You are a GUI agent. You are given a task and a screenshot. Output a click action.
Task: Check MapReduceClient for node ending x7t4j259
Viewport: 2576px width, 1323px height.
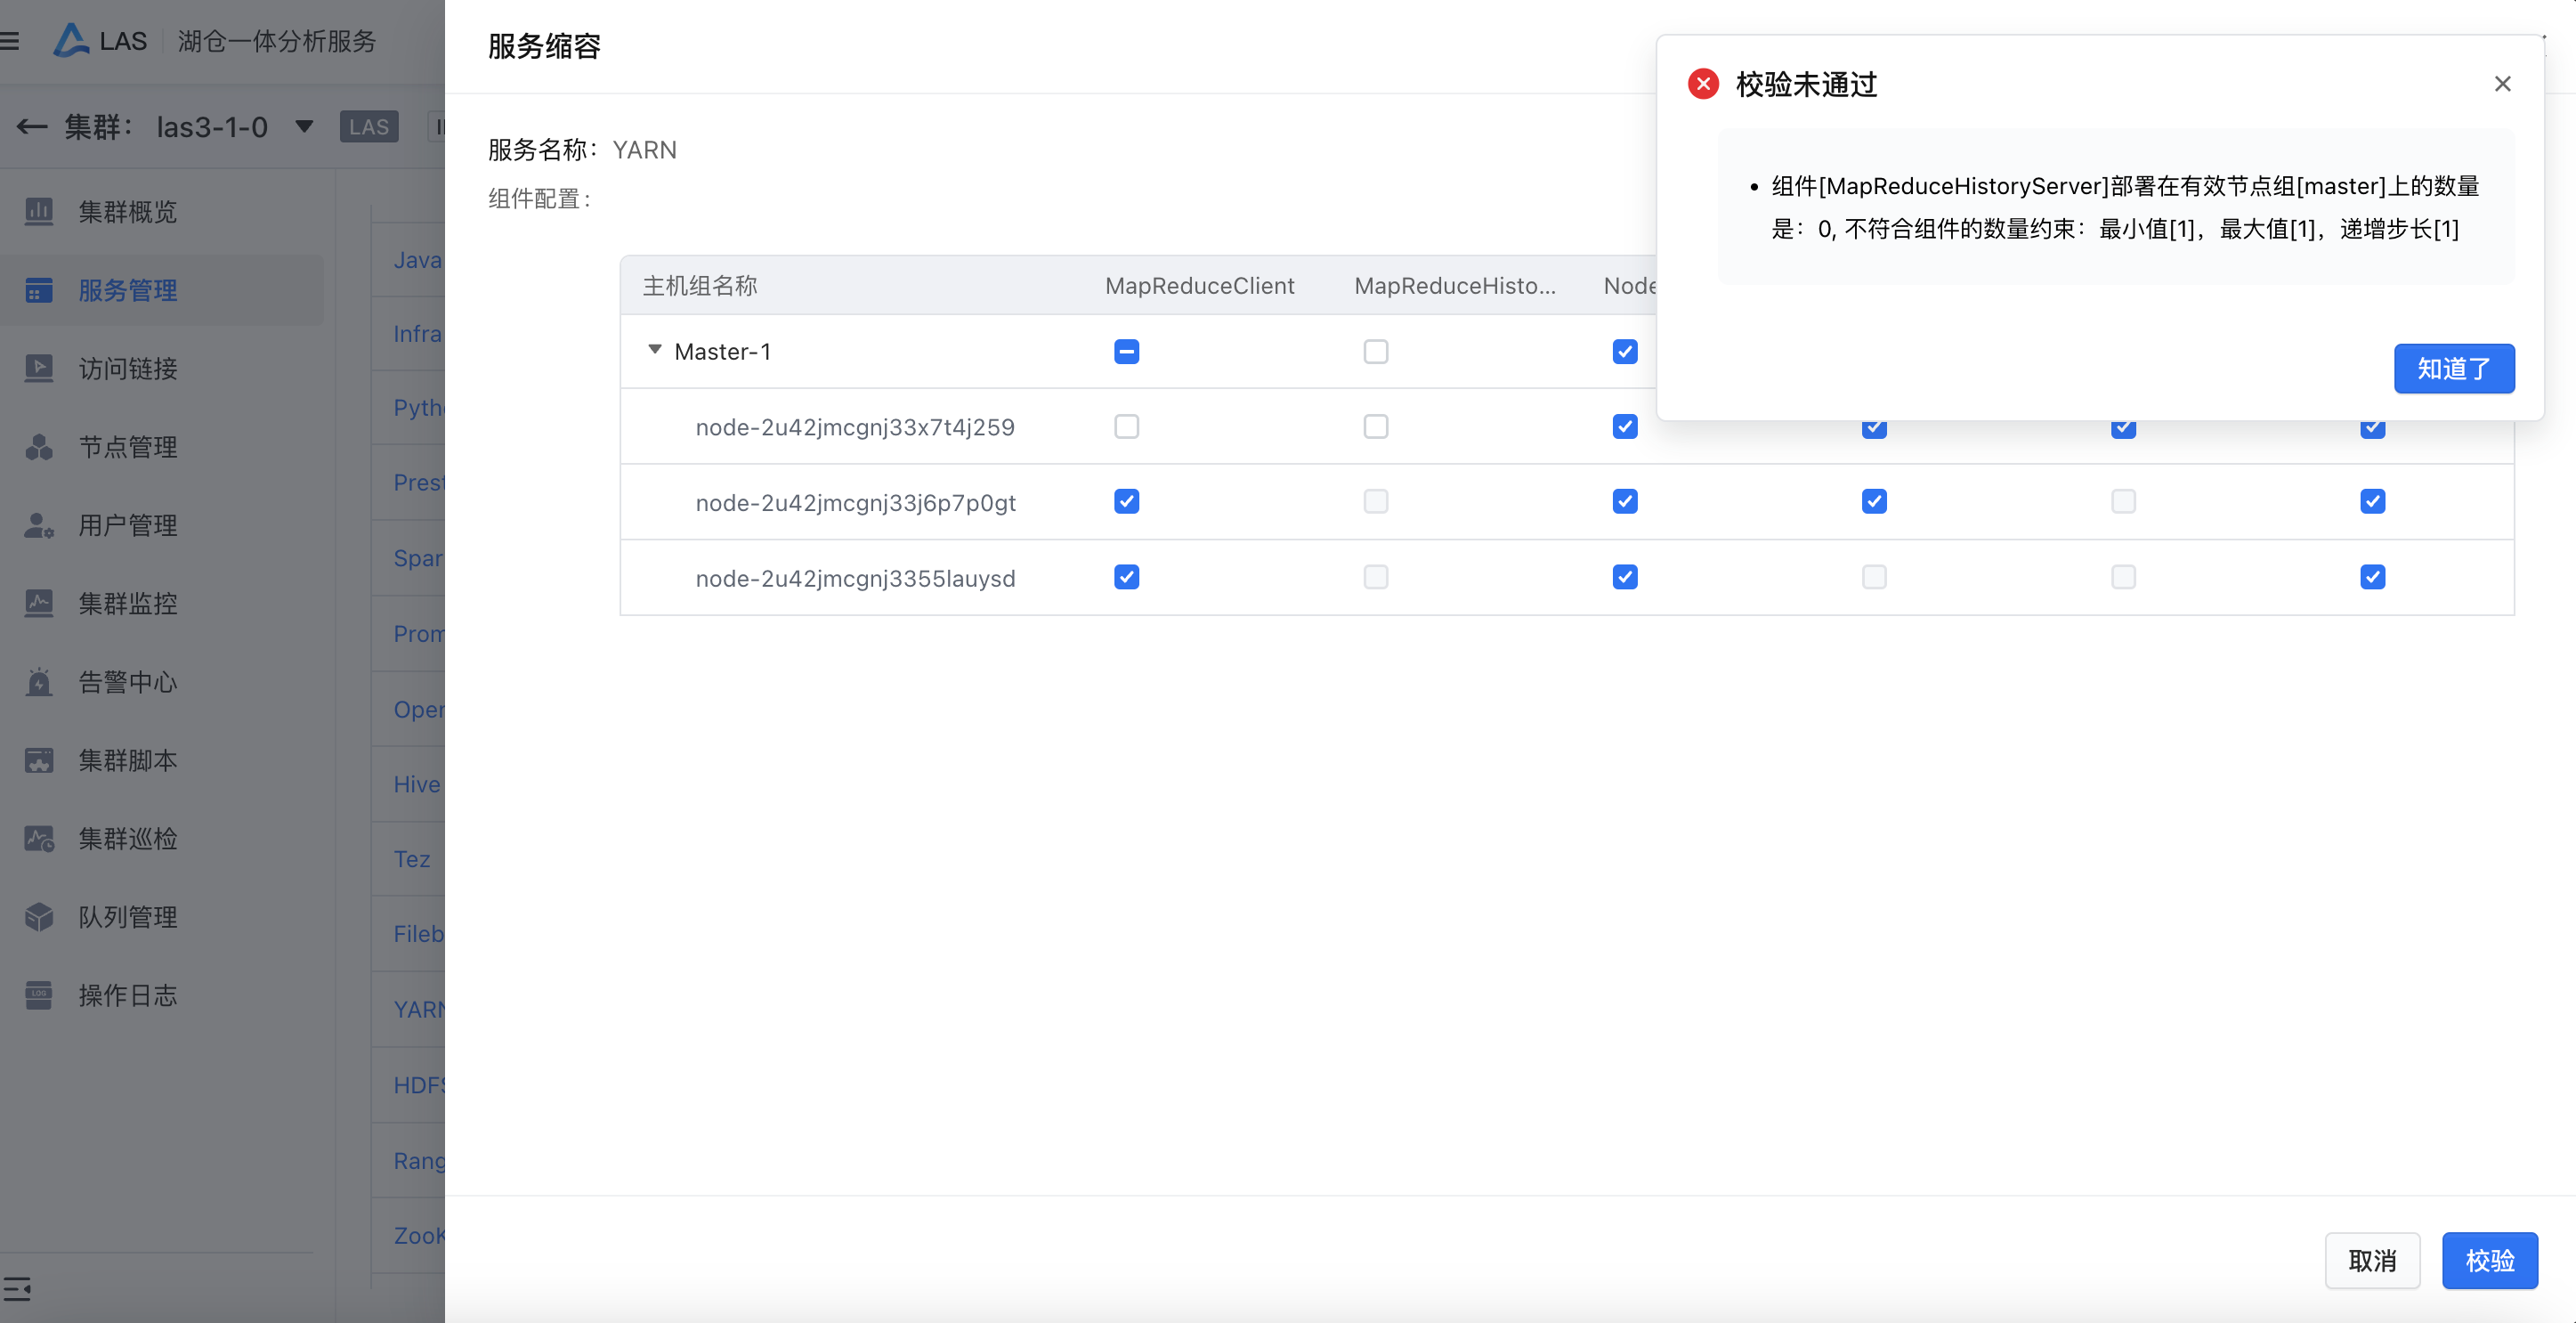click(x=1126, y=427)
